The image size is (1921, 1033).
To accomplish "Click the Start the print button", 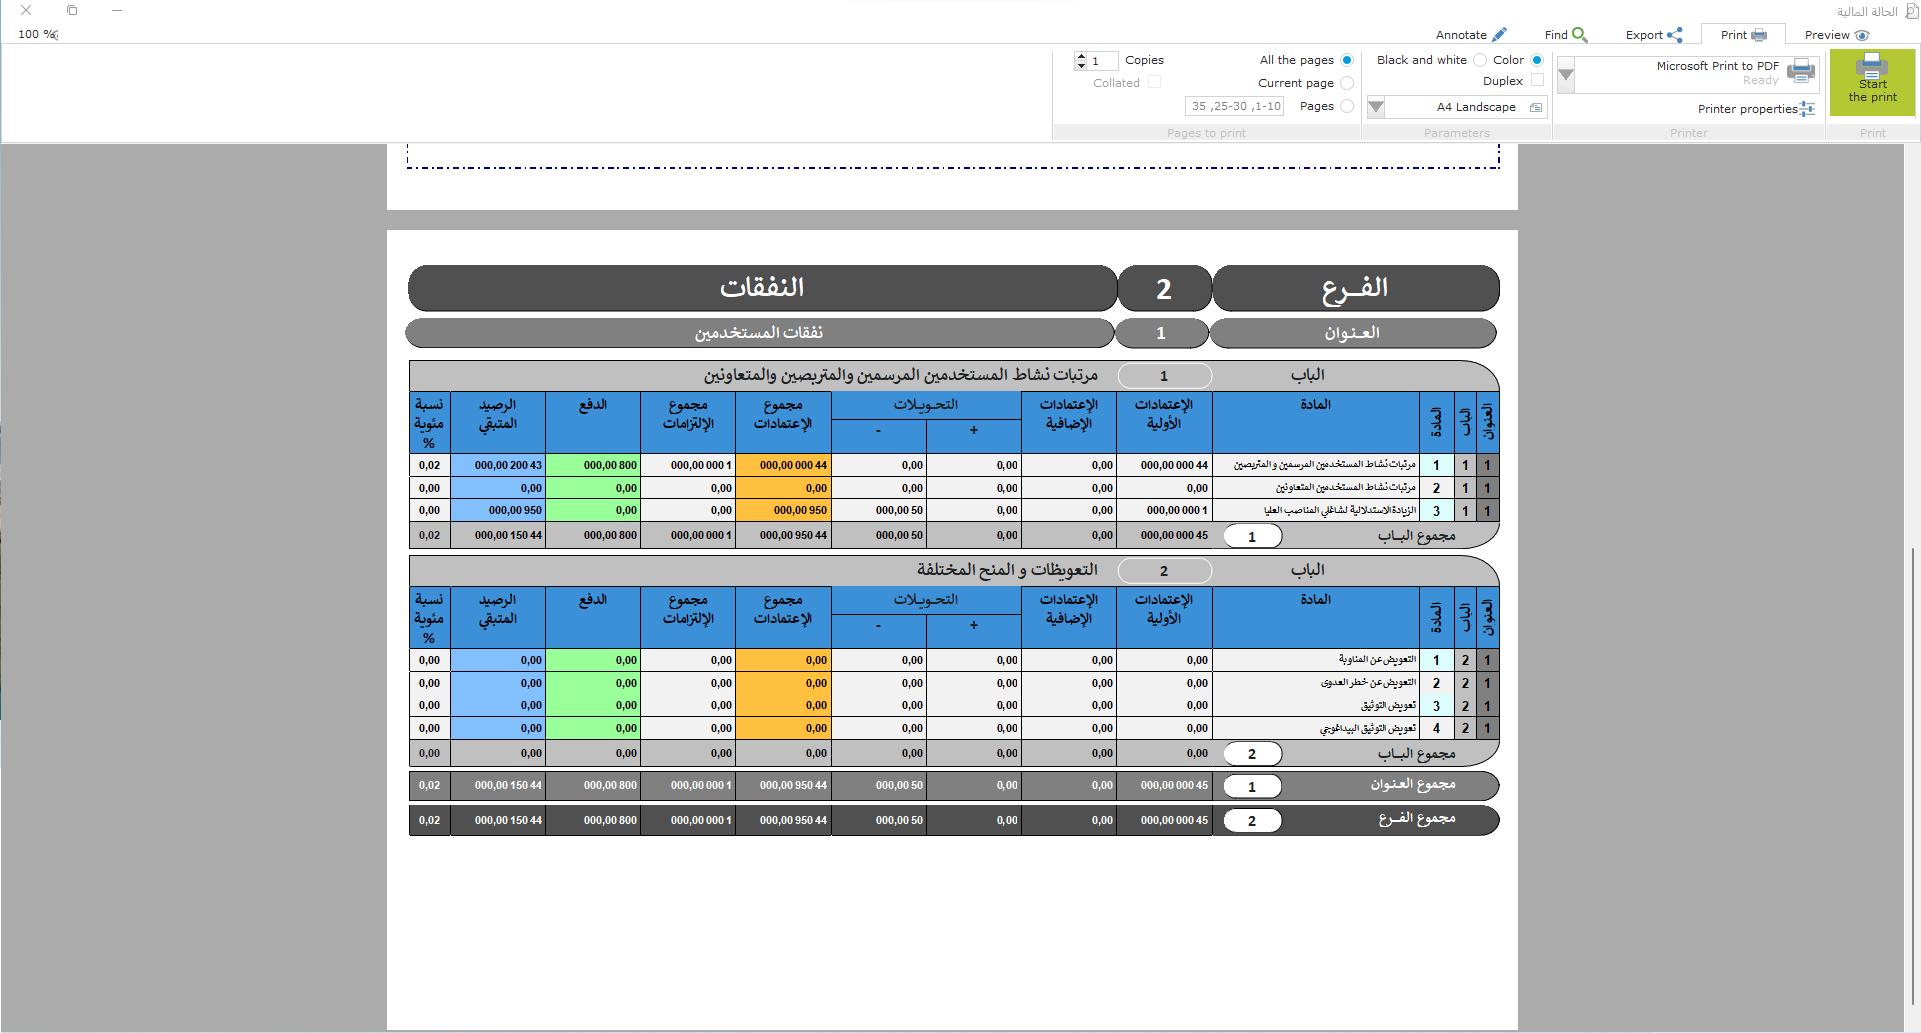I will [x=1872, y=81].
